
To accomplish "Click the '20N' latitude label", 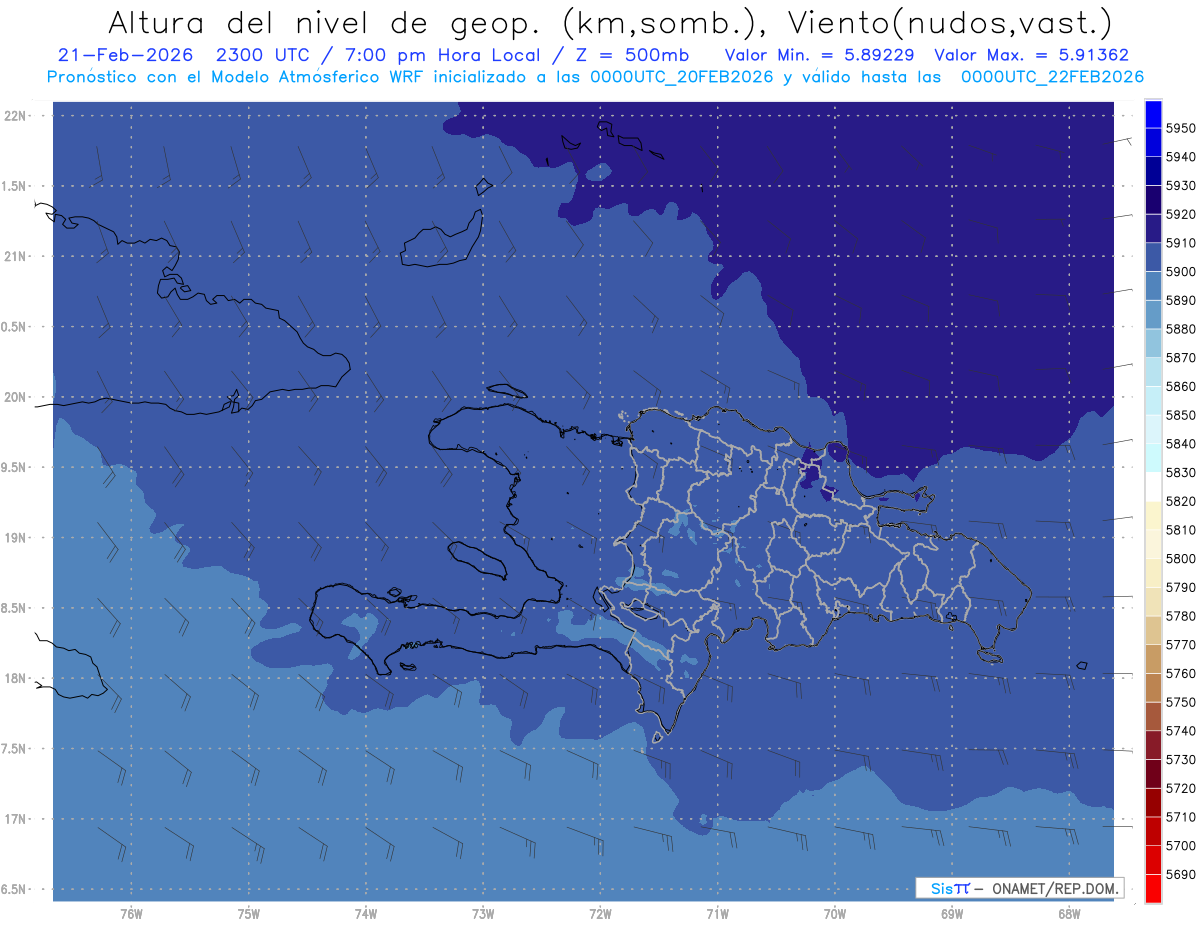I will coord(17,397).
